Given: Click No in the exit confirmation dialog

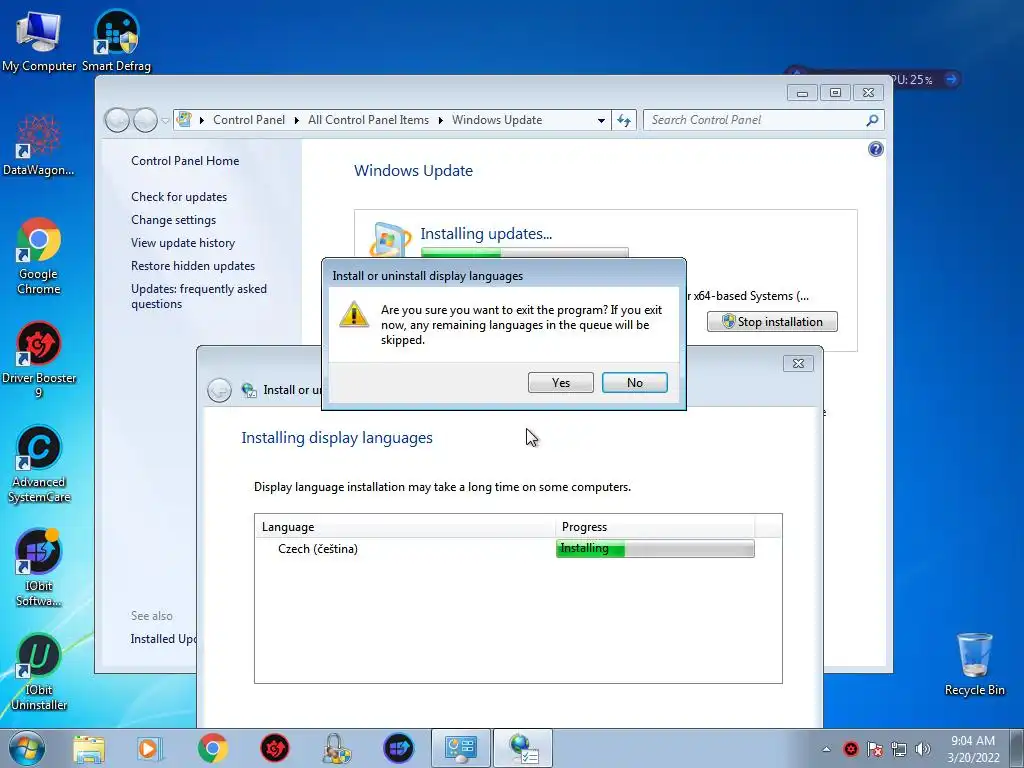Looking at the screenshot, I should click(x=634, y=383).
